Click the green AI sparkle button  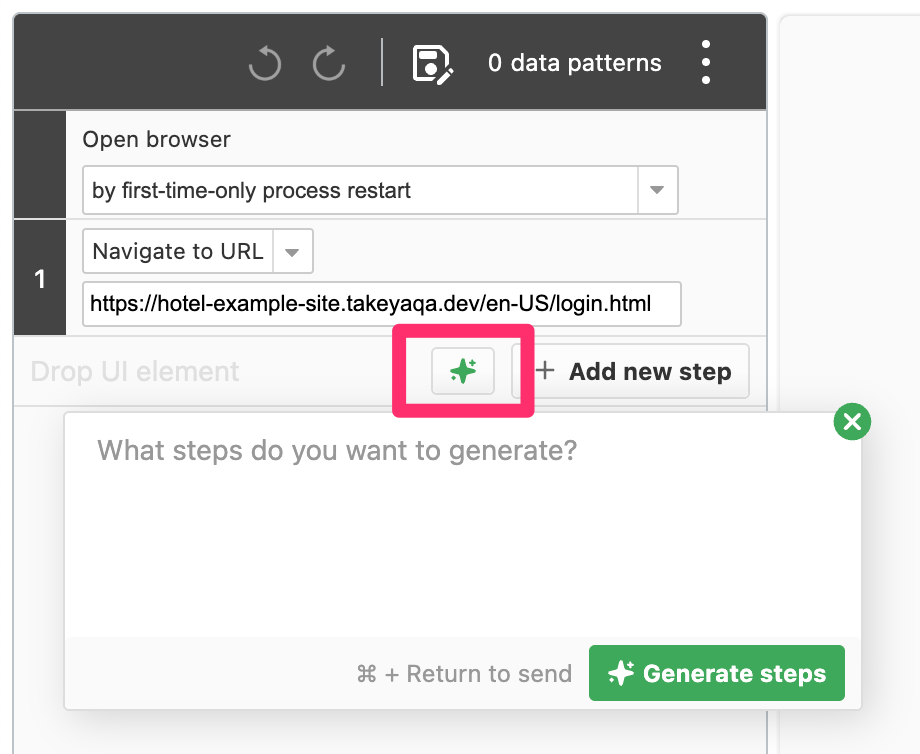click(463, 371)
